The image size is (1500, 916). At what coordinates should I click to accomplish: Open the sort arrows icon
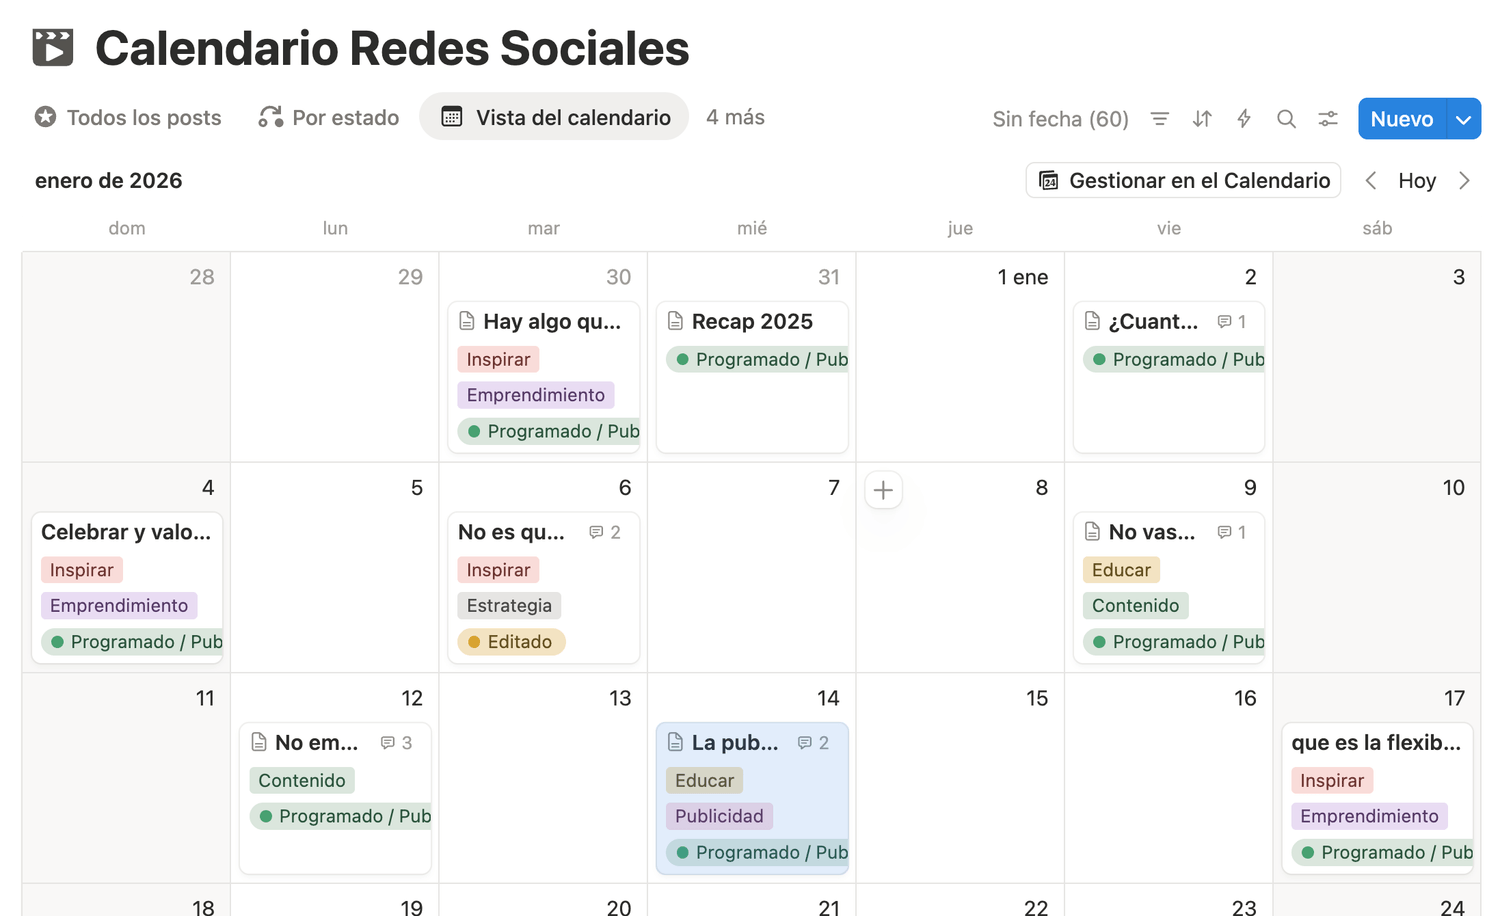[x=1202, y=119]
